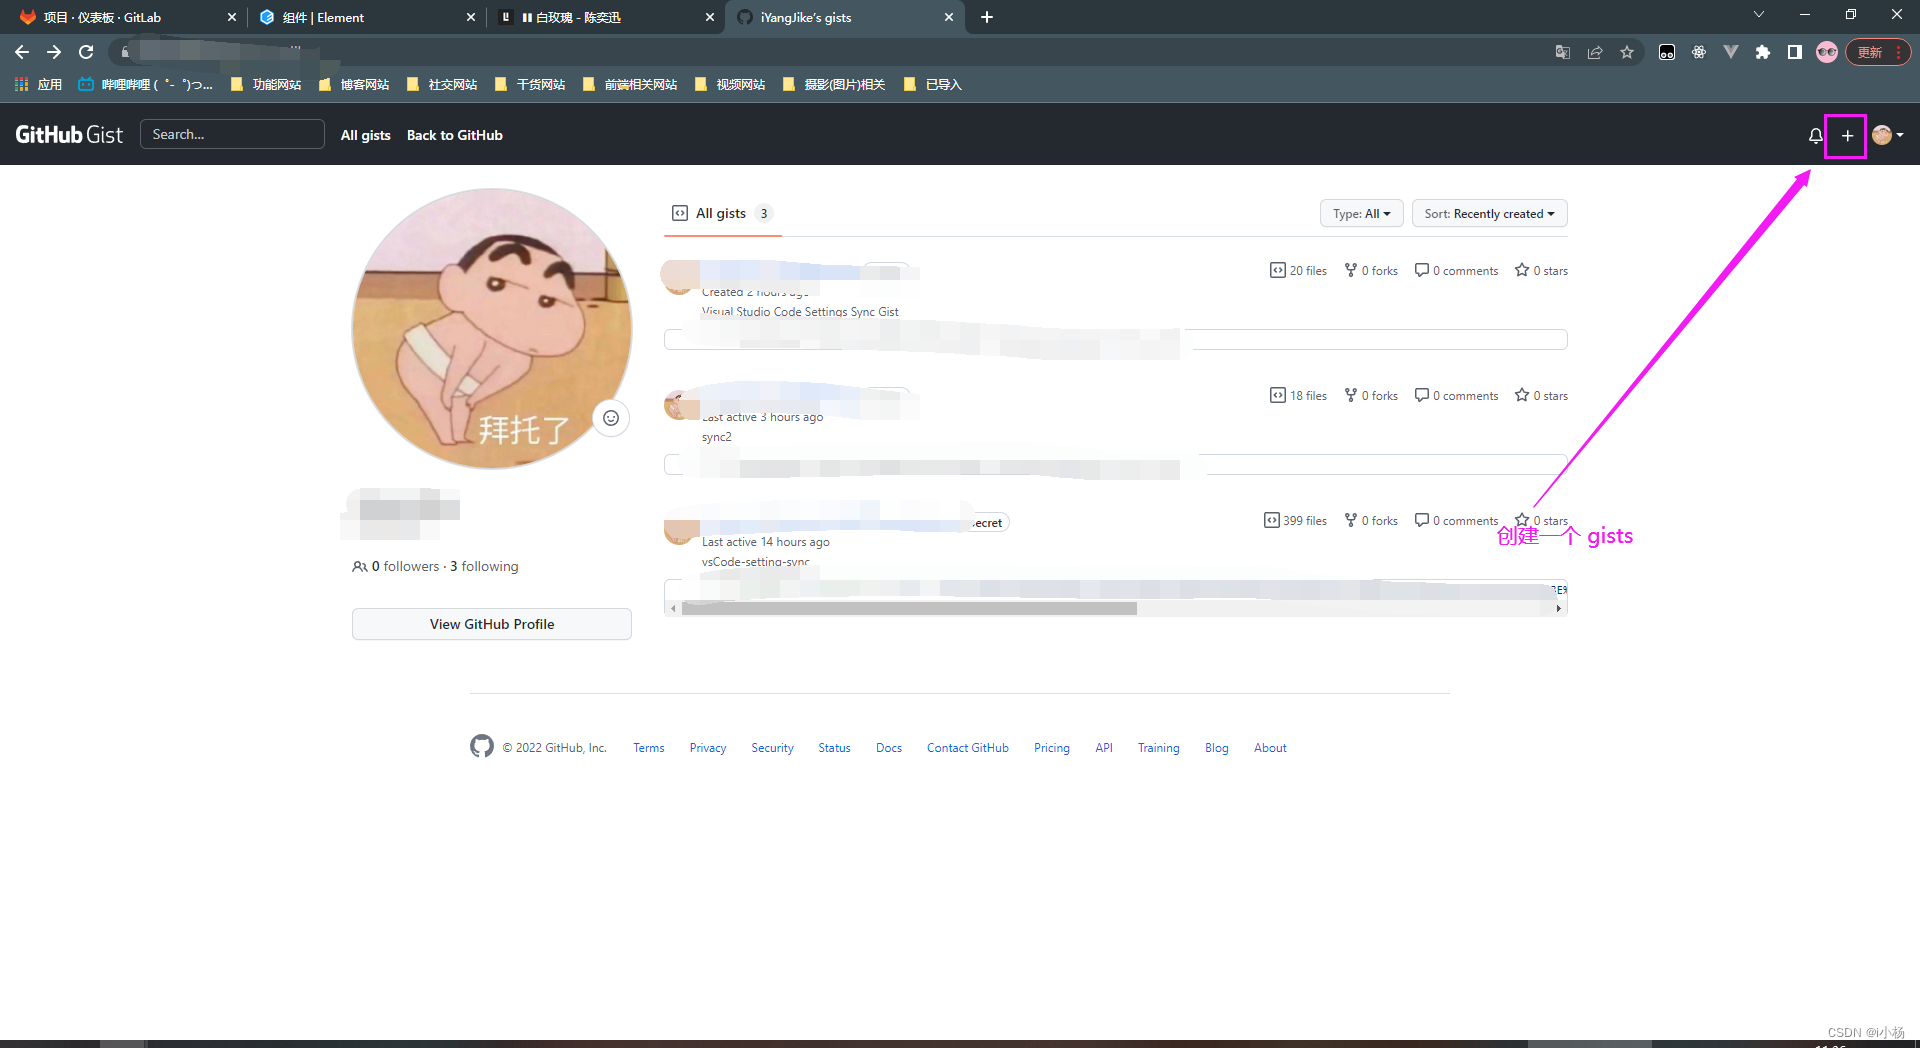Open the 前端相关网站 bookmark folder
This screenshot has height=1048, width=1920.
coord(630,84)
